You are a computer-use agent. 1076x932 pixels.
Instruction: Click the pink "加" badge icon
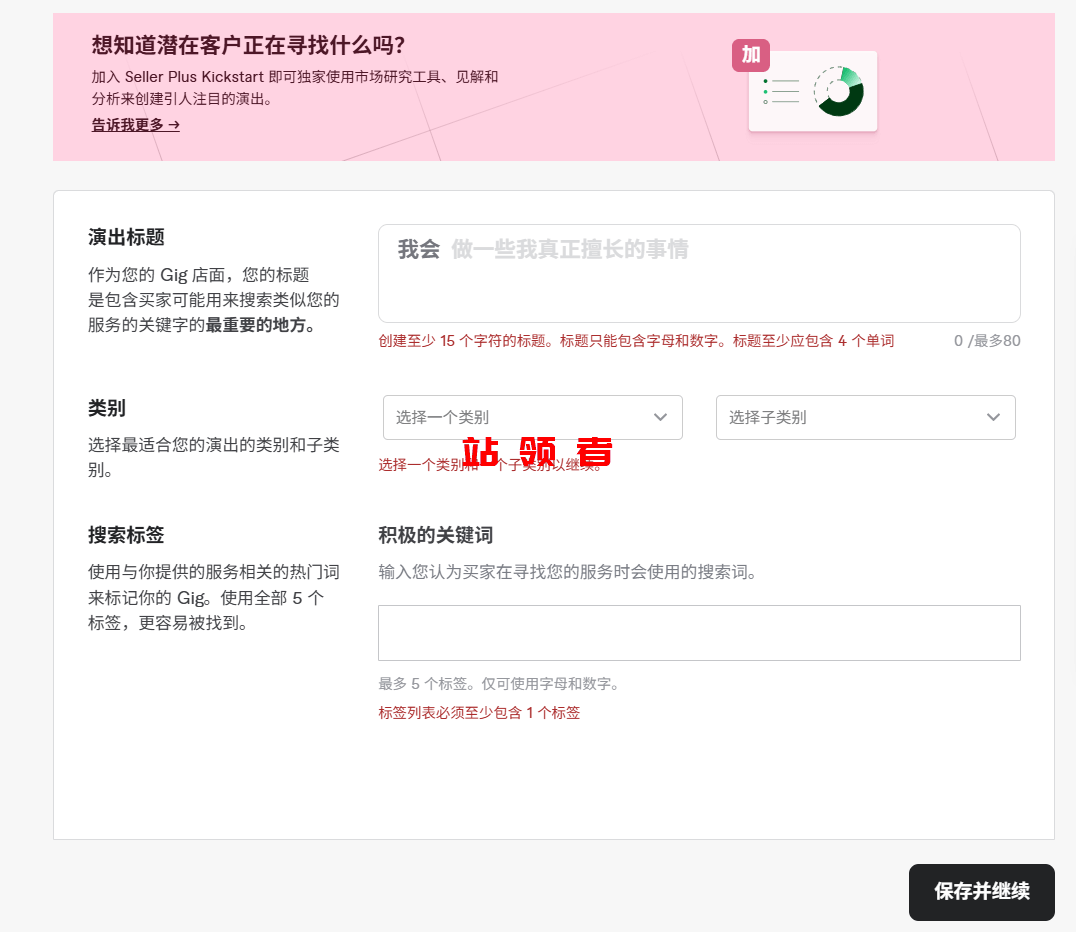coord(751,55)
